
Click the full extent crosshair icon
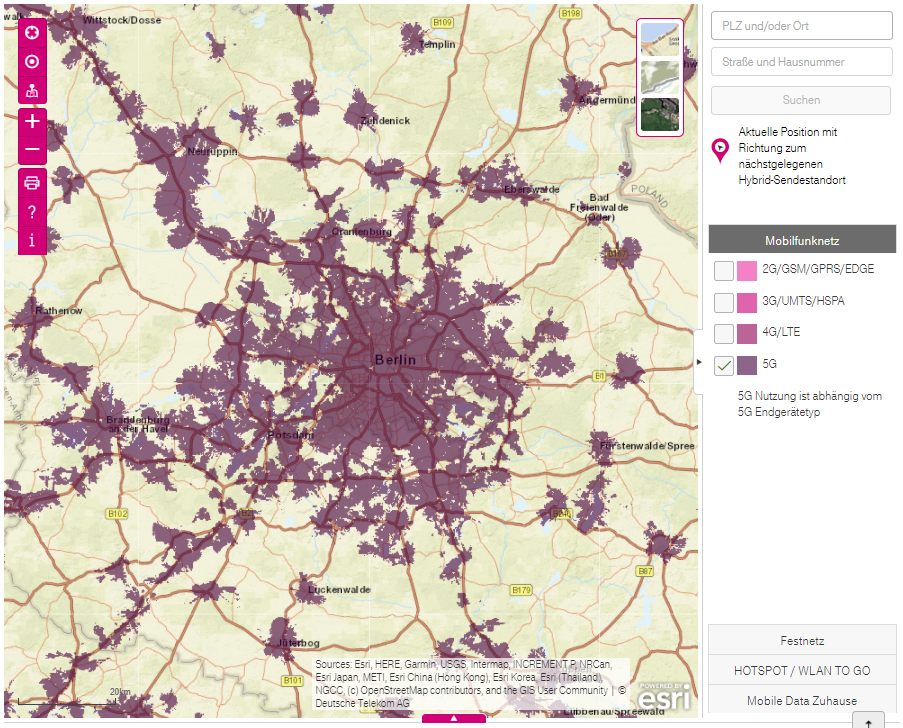coord(32,33)
